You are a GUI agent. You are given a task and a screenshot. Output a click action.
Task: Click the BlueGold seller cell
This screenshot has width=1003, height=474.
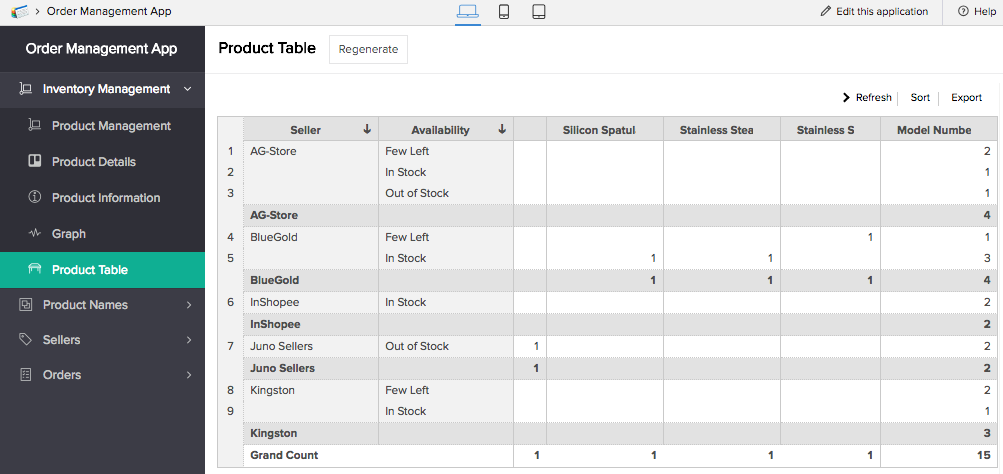(274, 237)
